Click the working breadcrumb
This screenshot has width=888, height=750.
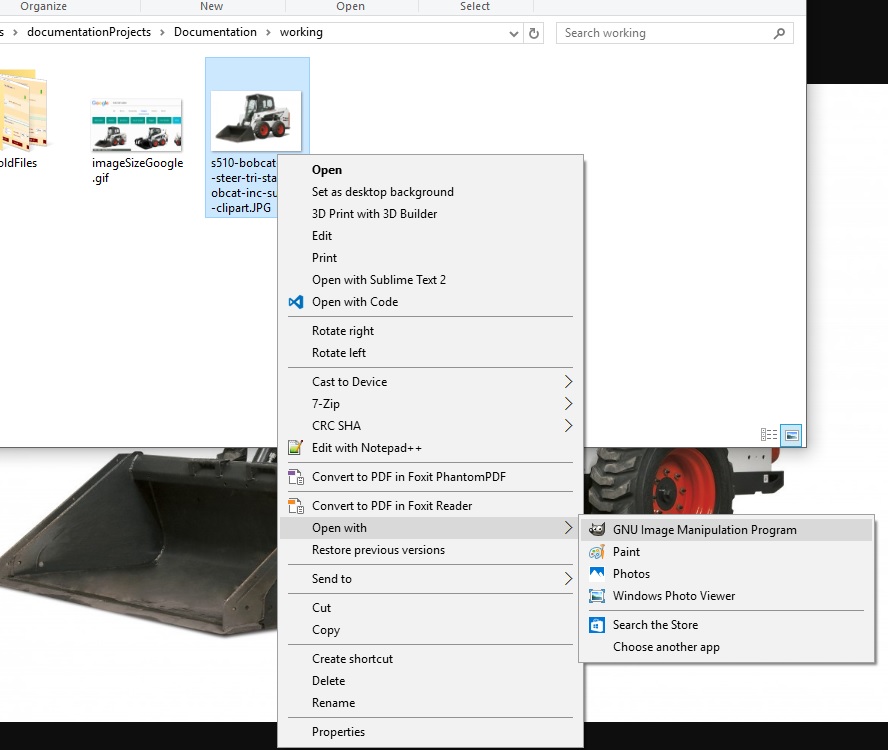point(301,32)
